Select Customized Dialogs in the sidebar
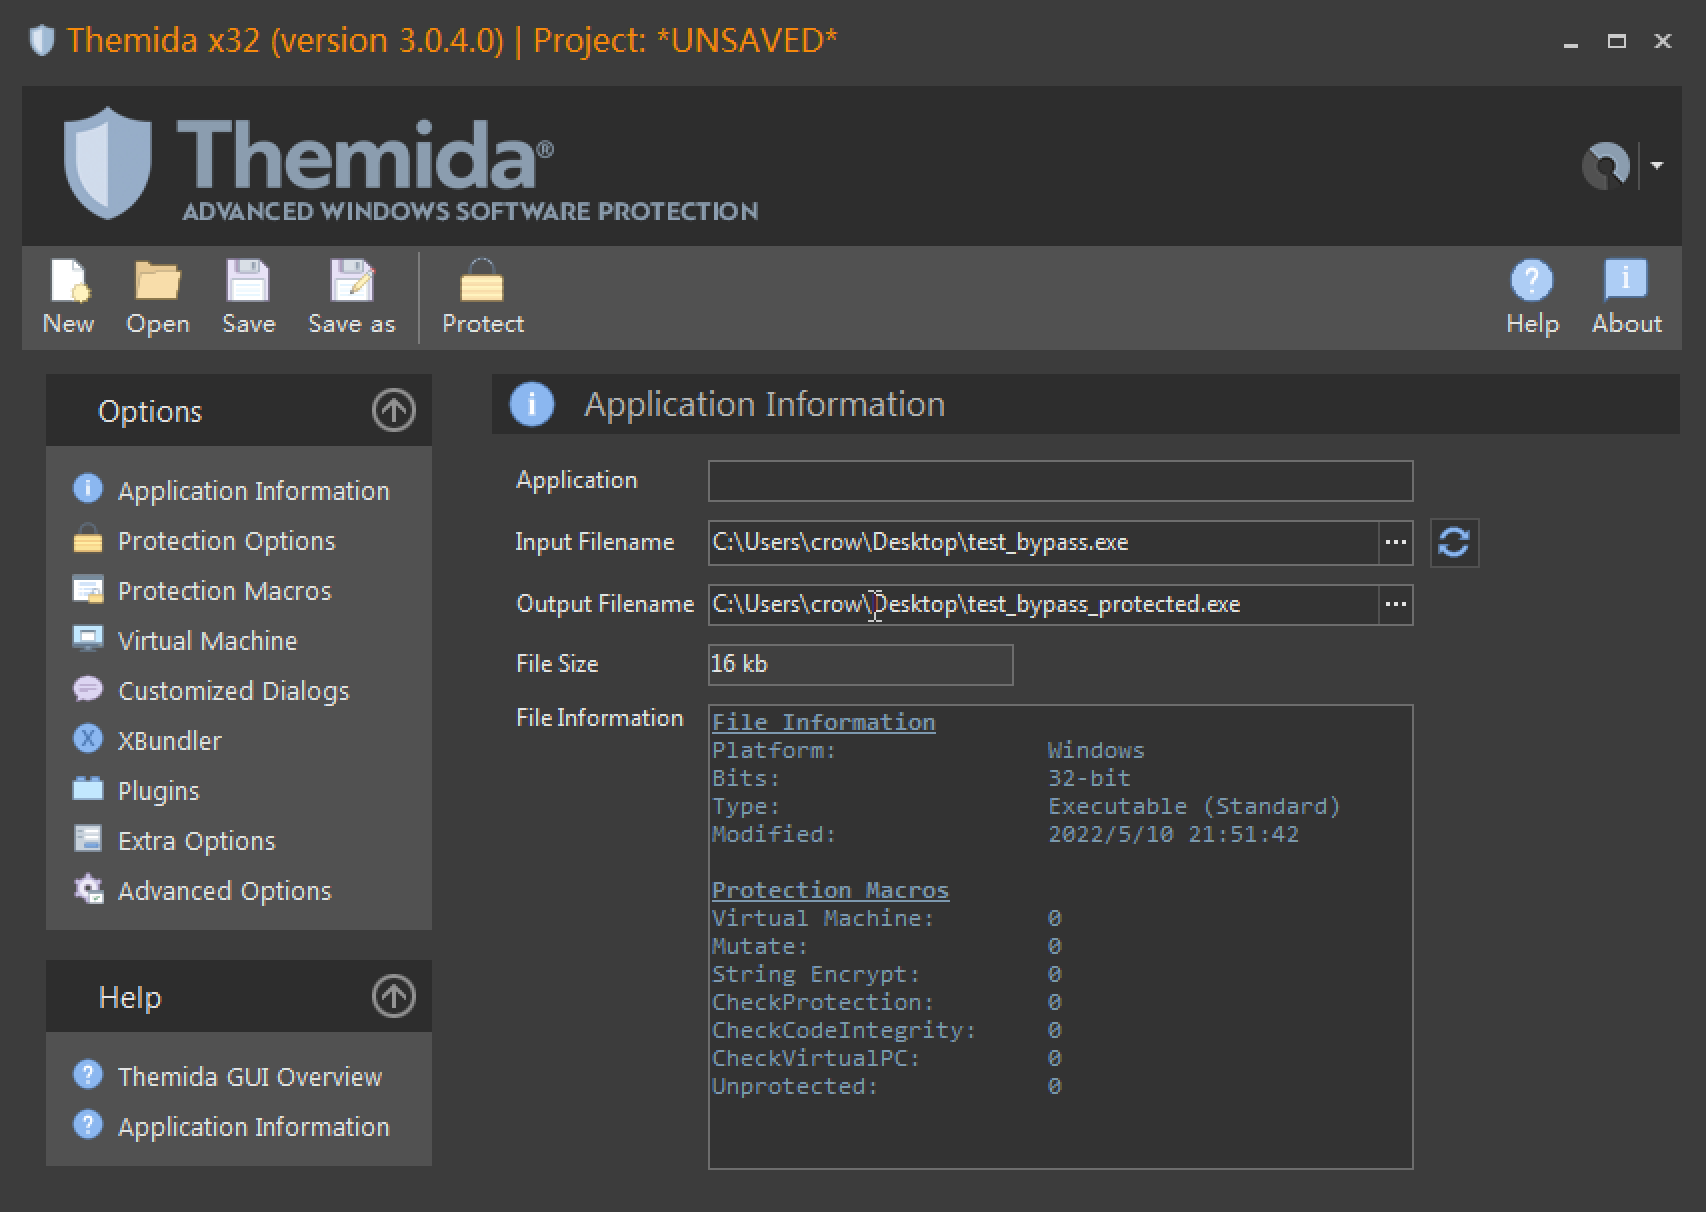Image resolution: width=1706 pixels, height=1212 pixels. click(212, 690)
